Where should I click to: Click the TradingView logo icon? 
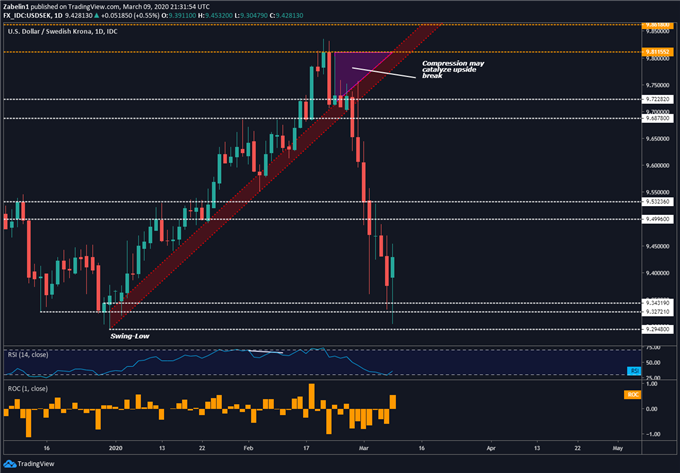tap(9, 464)
